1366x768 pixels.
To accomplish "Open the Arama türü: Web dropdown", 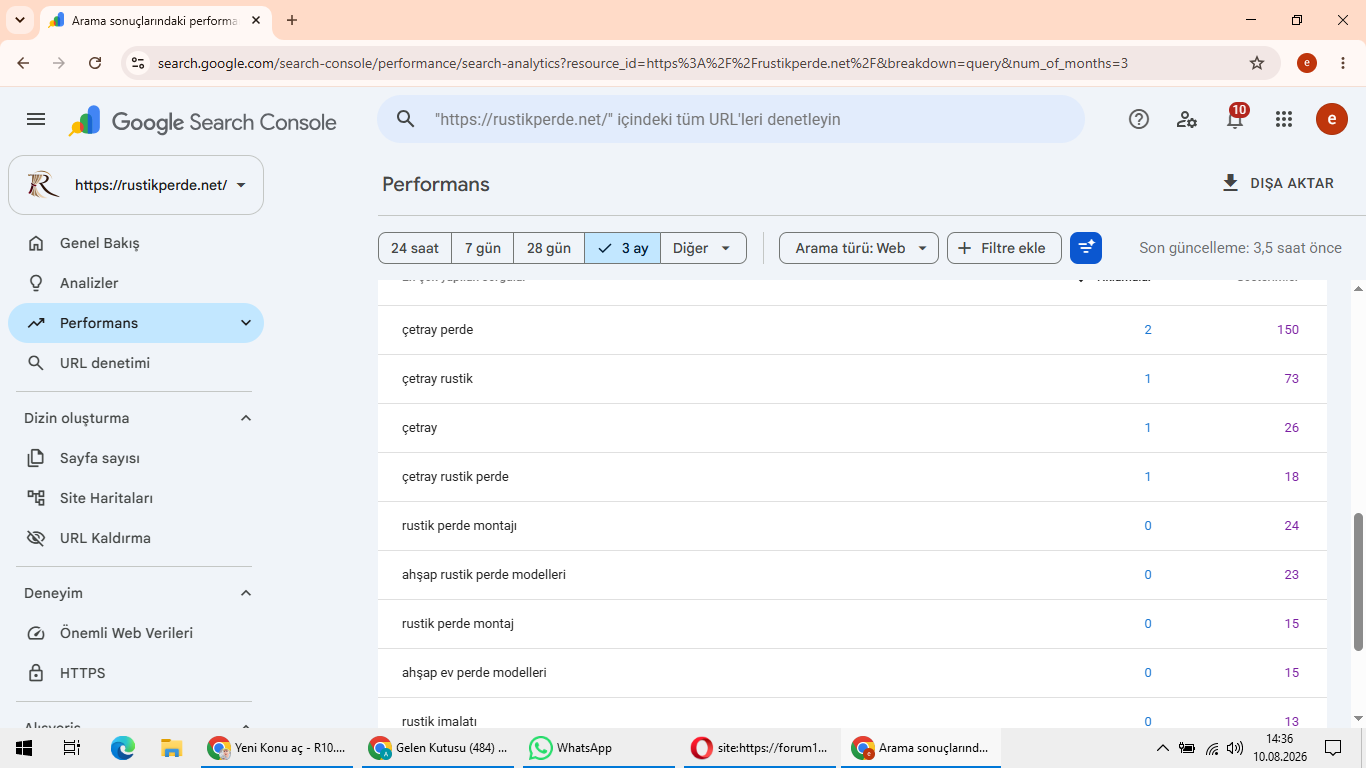I will click(859, 248).
